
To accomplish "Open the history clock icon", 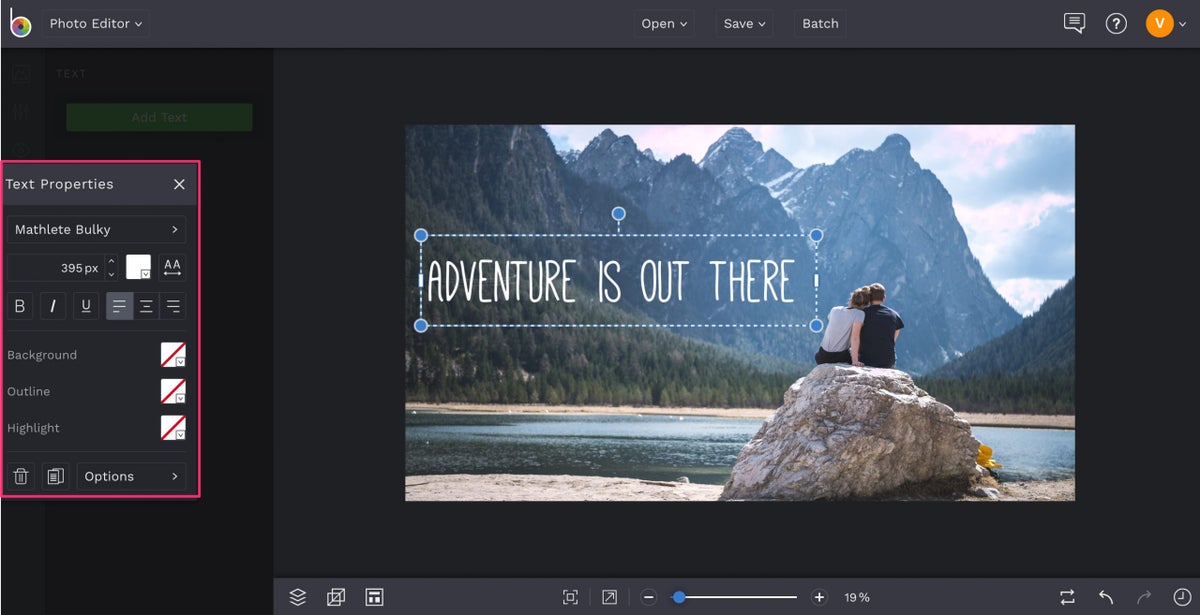I will point(1182,597).
